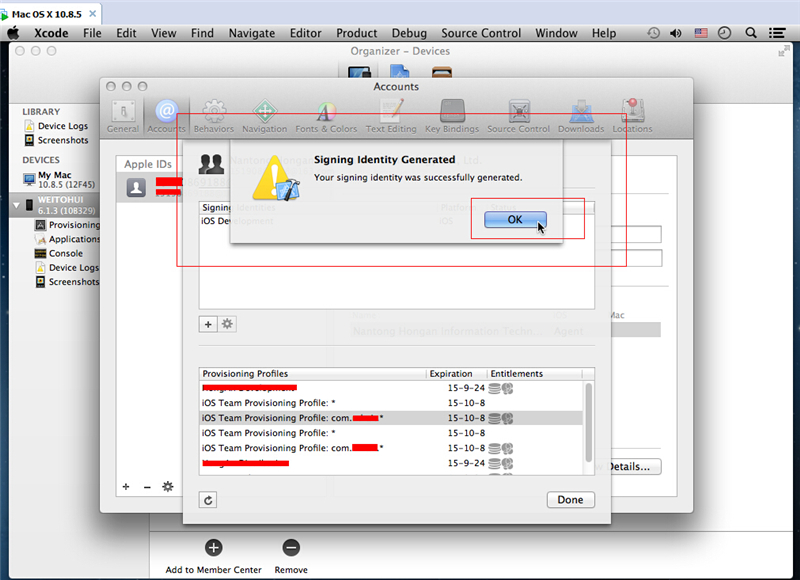
Task: Open the Apple IDs gear action menu
Action: (x=167, y=487)
